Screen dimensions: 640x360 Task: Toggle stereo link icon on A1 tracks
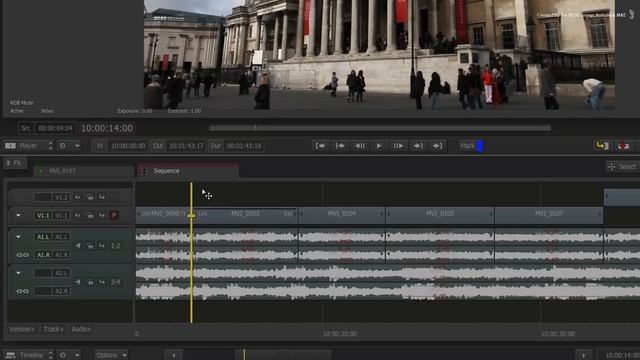click(x=22, y=255)
